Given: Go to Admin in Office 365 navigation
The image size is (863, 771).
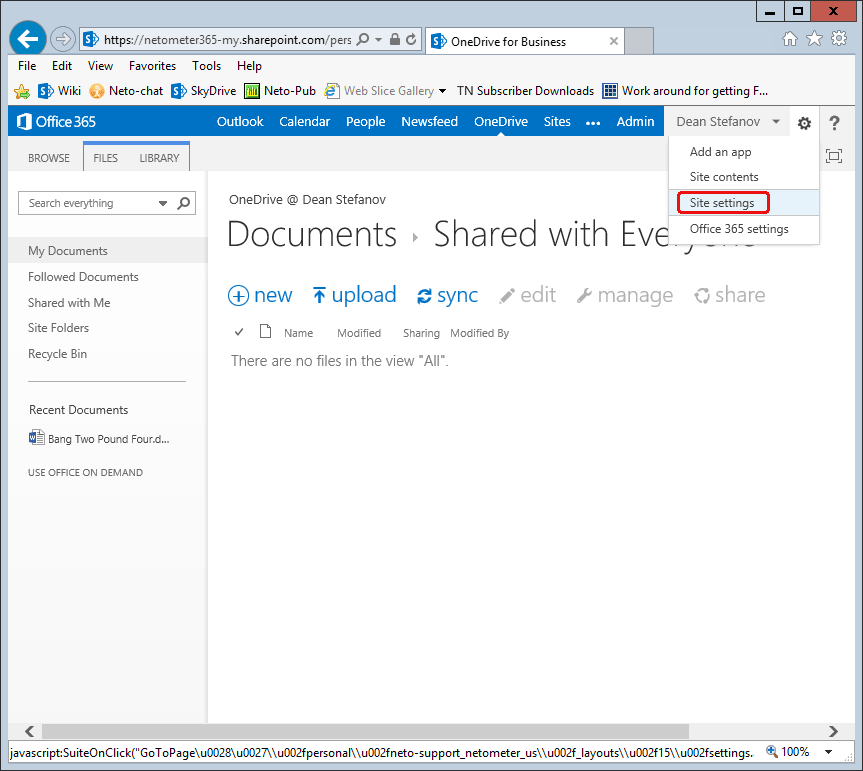Looking at the screenshot, I should [x=635, y=122].
